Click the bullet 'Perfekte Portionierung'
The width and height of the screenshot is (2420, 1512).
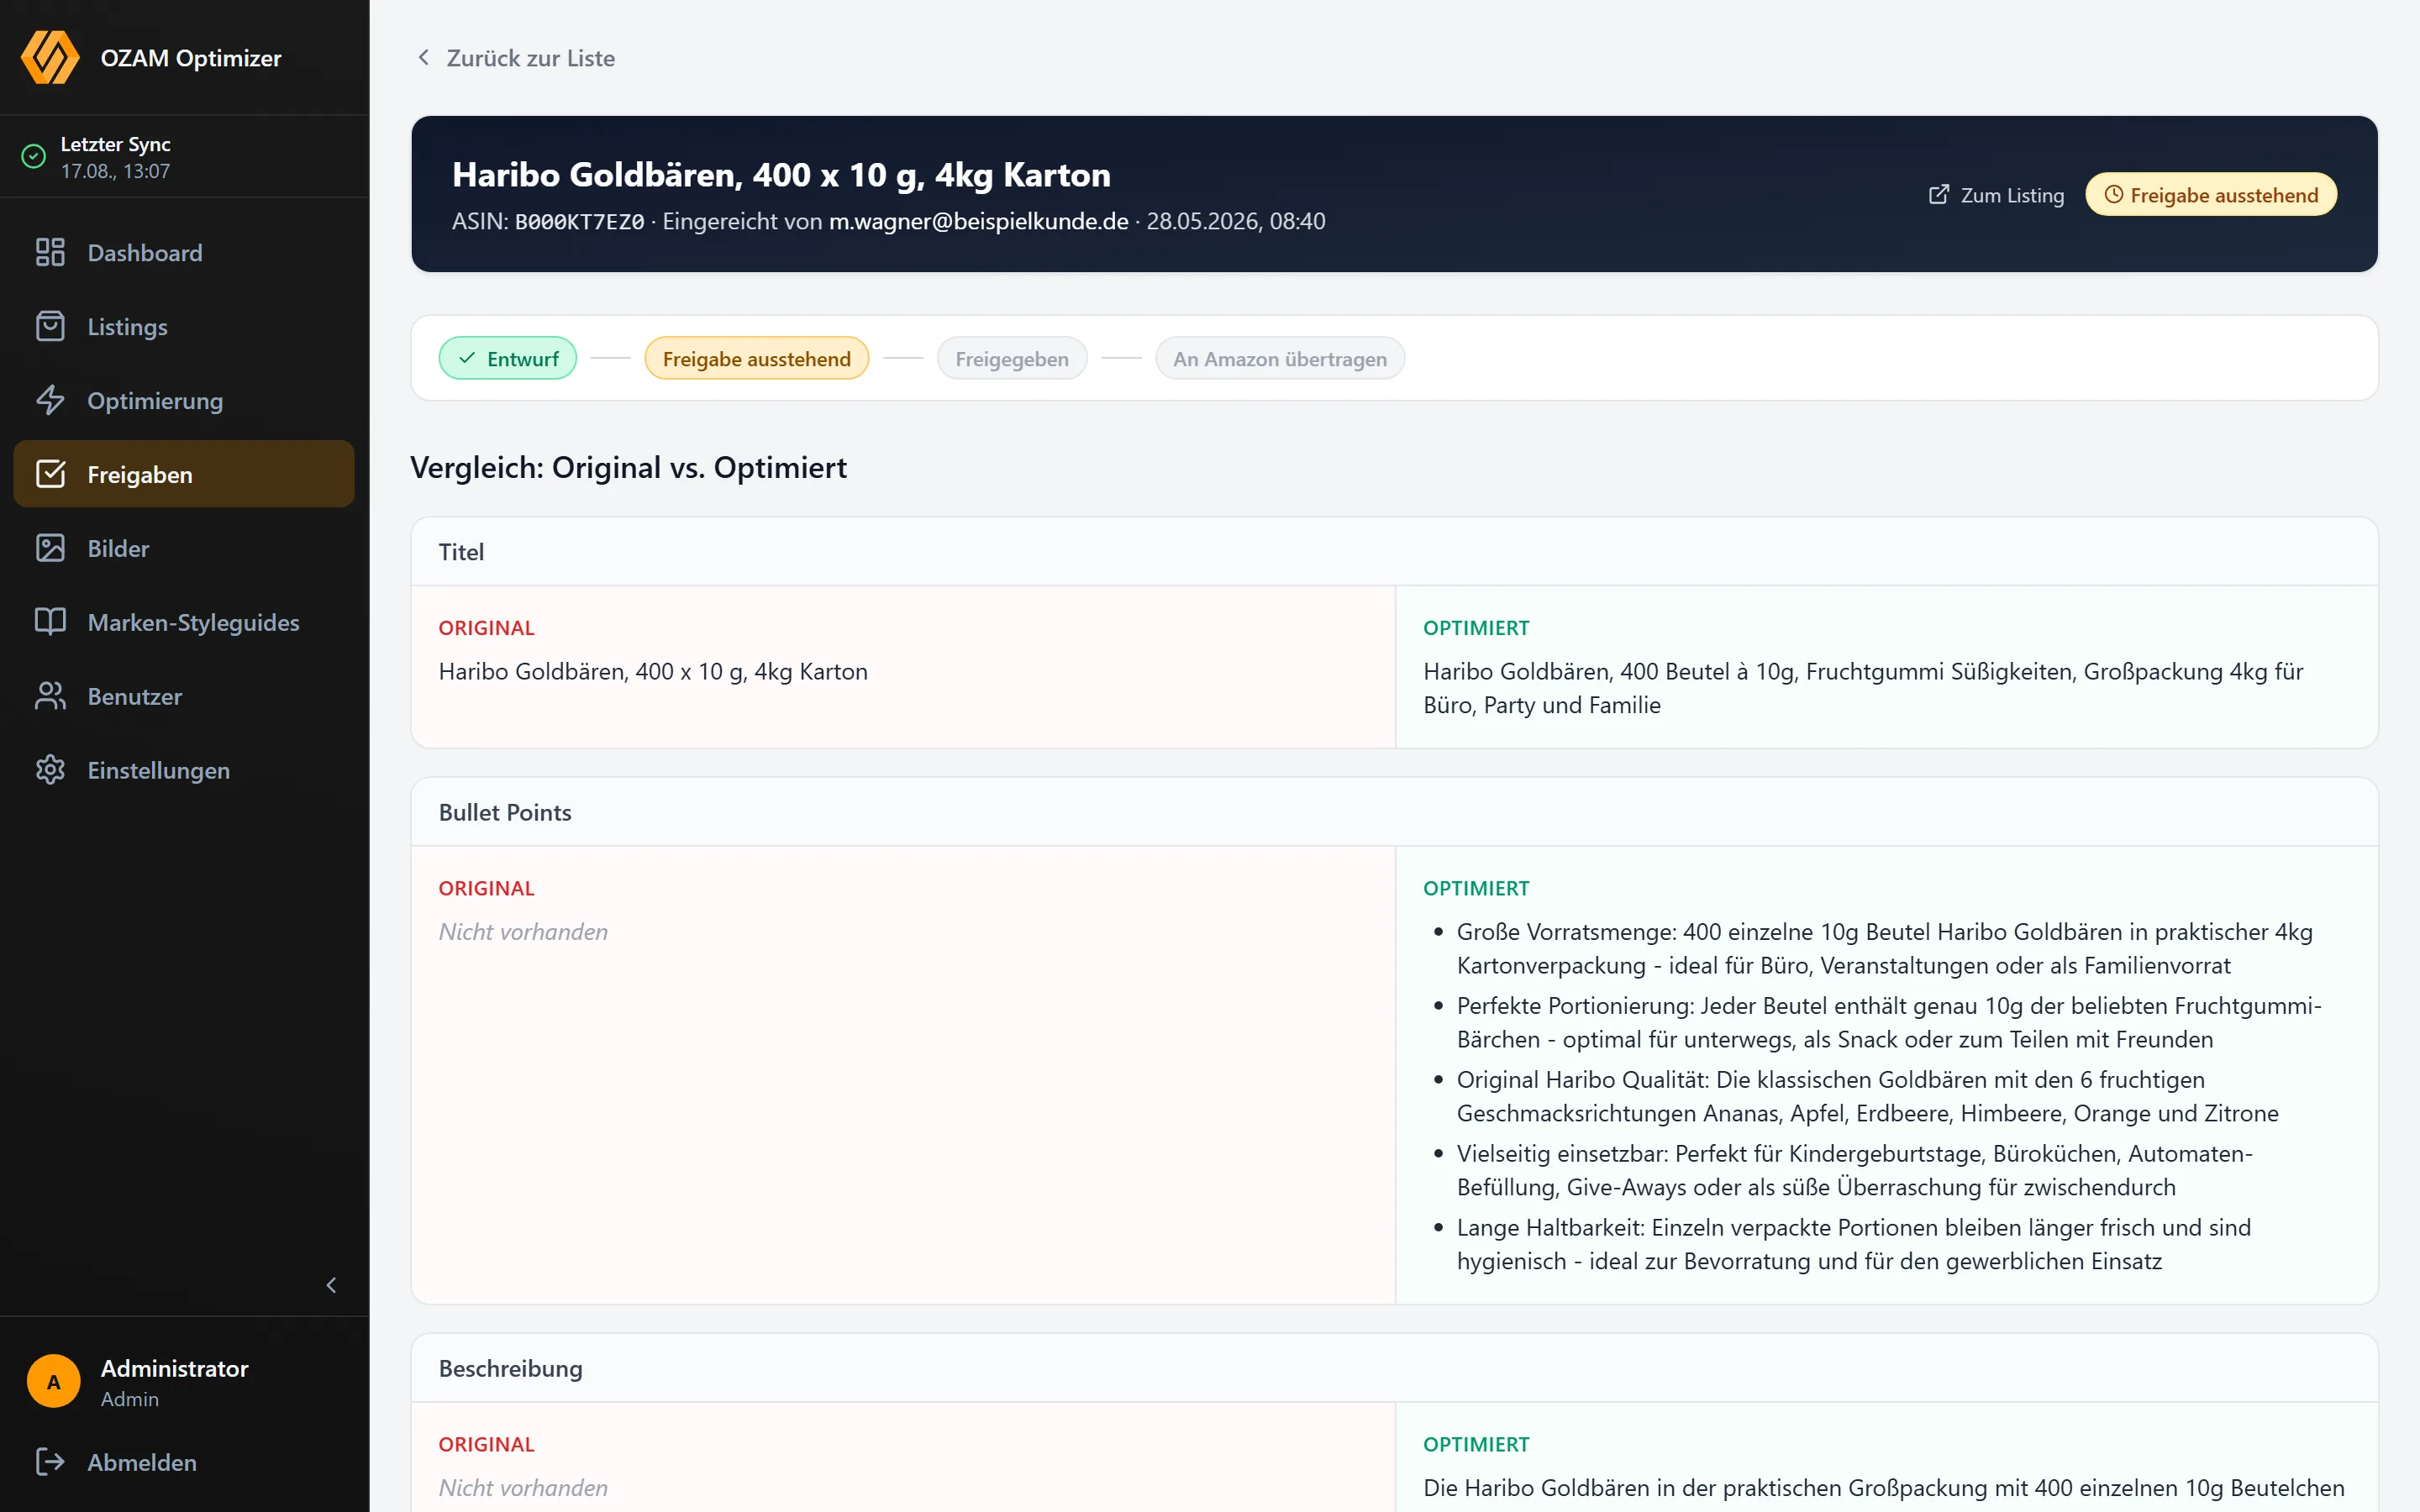point(1889,1022)
